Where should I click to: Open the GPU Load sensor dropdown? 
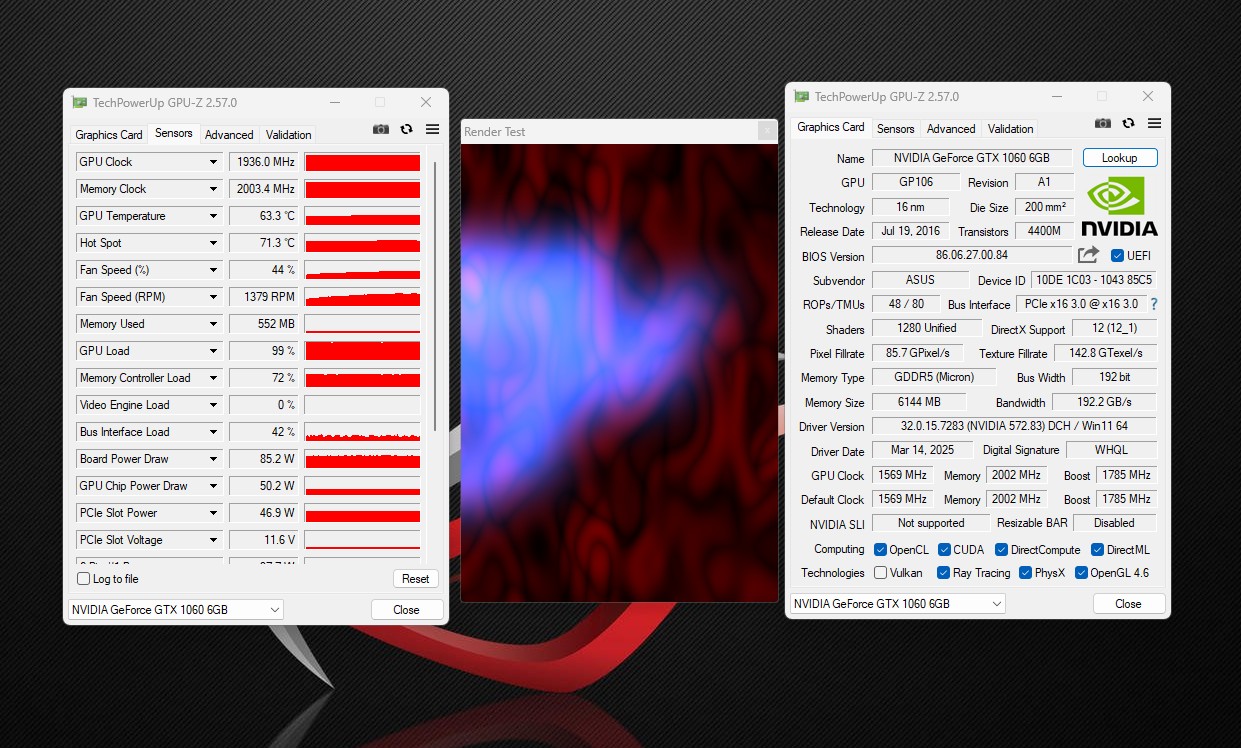click(213, 351)
